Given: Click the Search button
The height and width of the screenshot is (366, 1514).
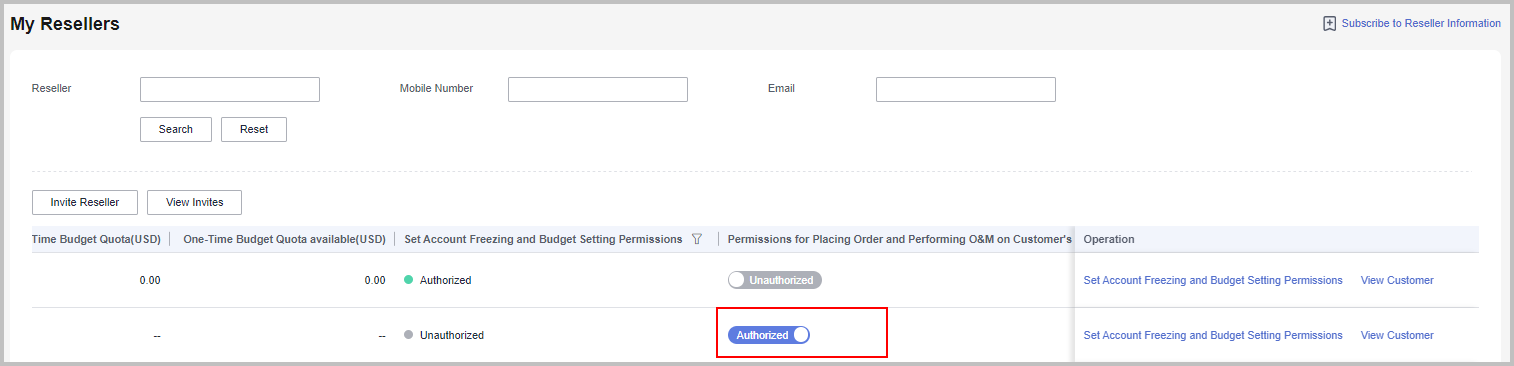Looking at the screenshot, I should (x=176, y=129).
